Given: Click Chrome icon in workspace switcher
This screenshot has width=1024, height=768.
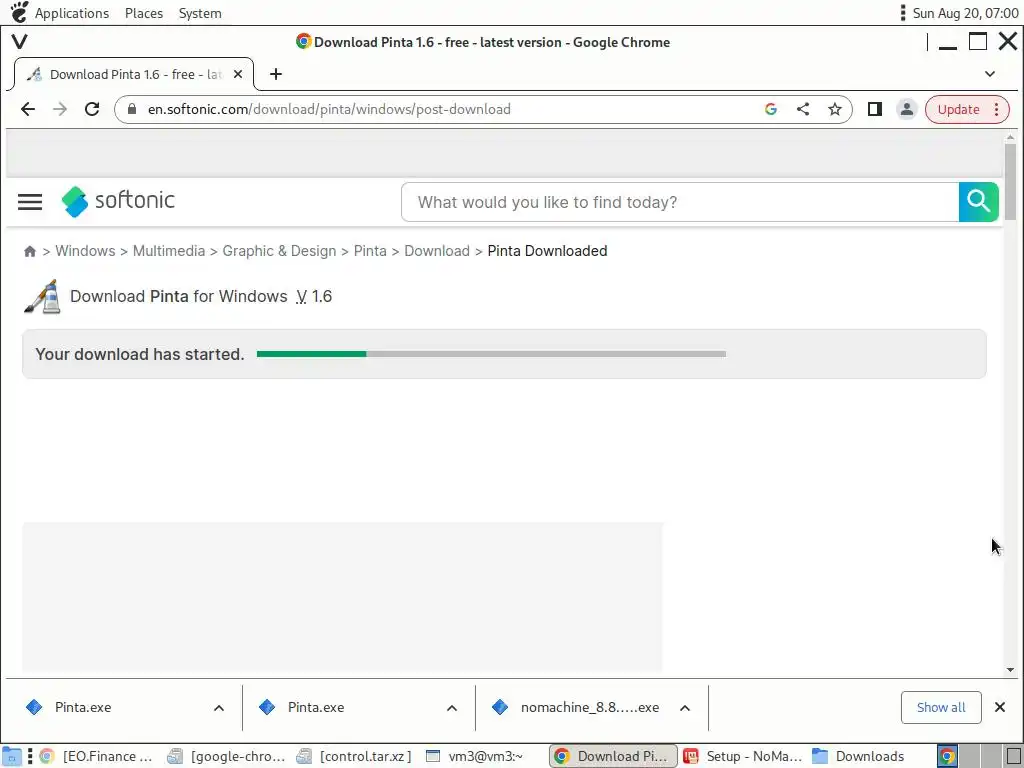Looking at the screenshot, I should (947, 756).
